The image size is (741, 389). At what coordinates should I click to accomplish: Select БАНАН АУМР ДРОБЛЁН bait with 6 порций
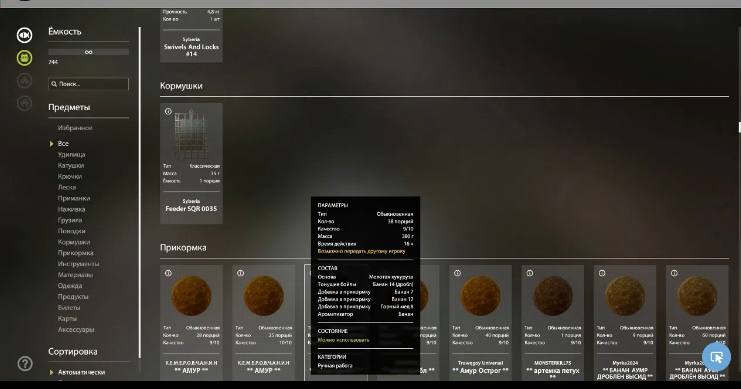pos(625,322)
